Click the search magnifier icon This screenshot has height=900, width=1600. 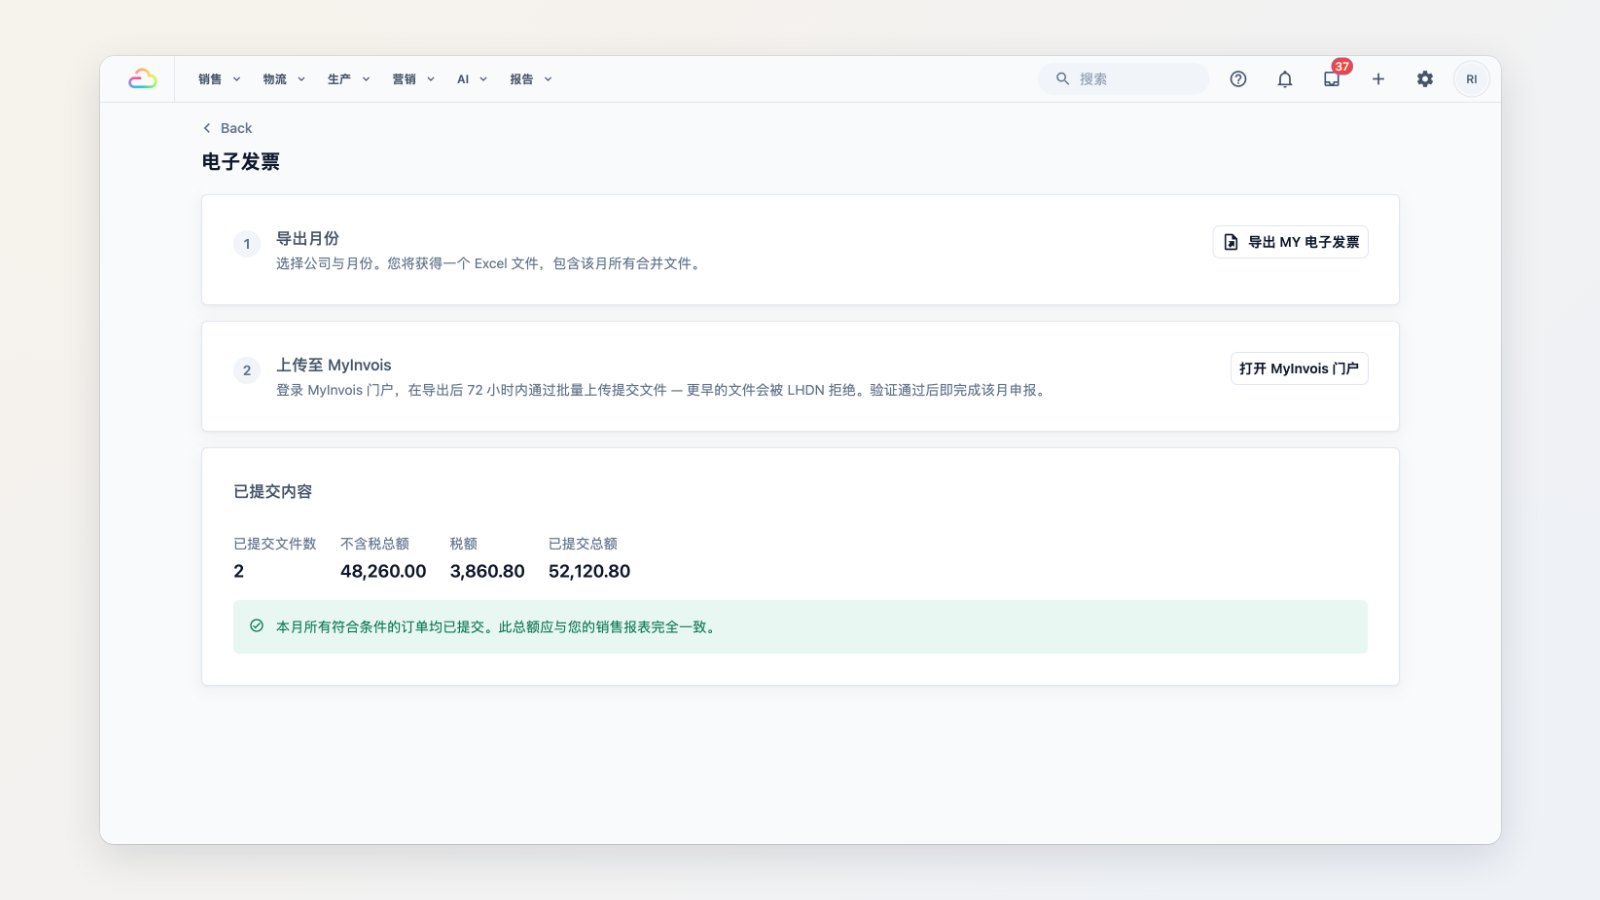click(1062, 78)
